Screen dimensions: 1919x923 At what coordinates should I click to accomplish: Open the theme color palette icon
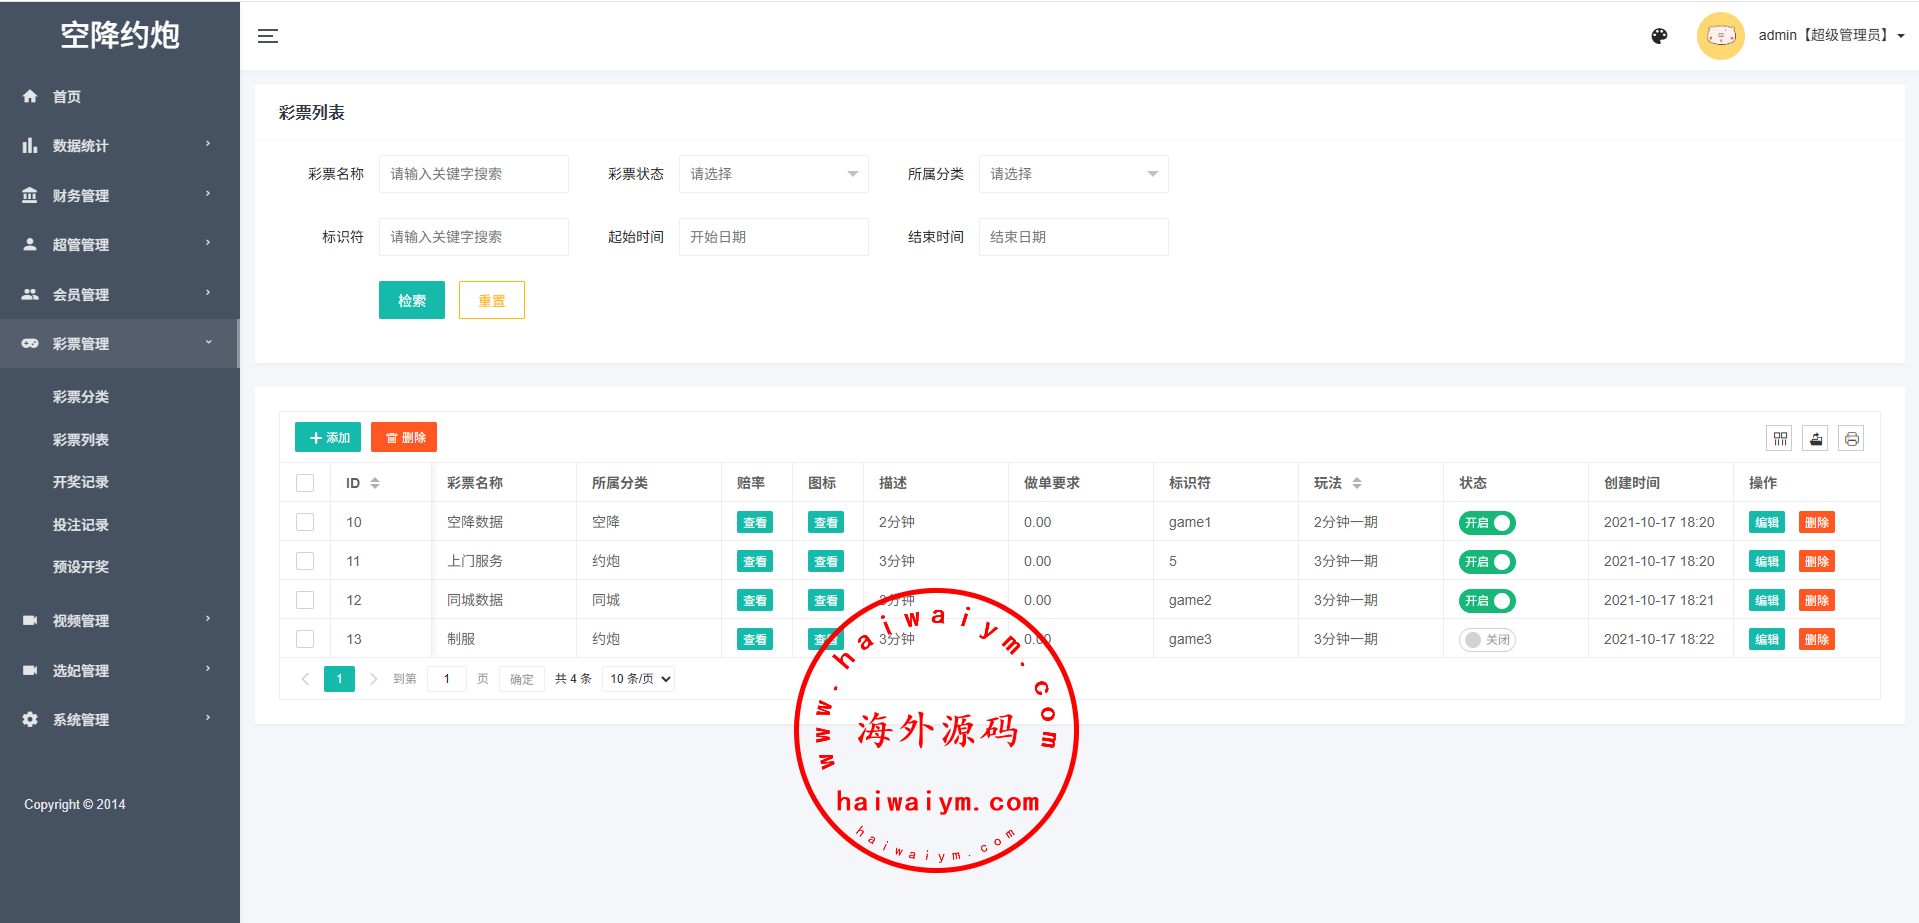pyautogui.click(x=1659, y=36)
